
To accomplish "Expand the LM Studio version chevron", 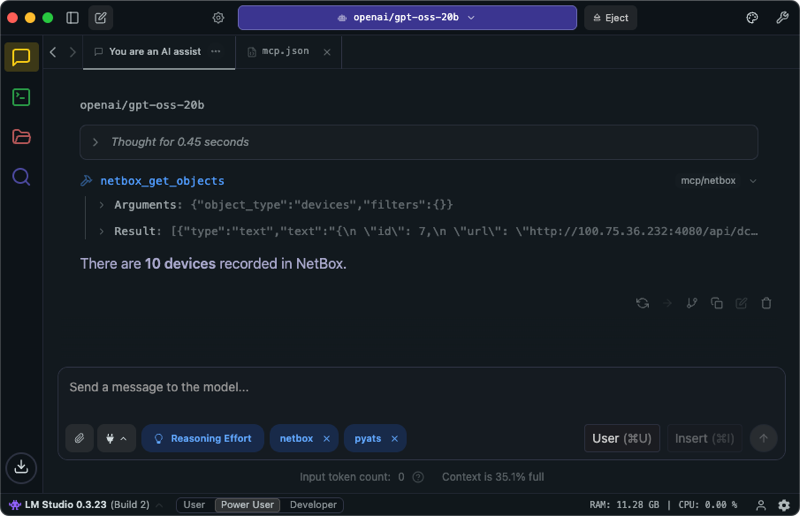I will click(x=159, y=505).
